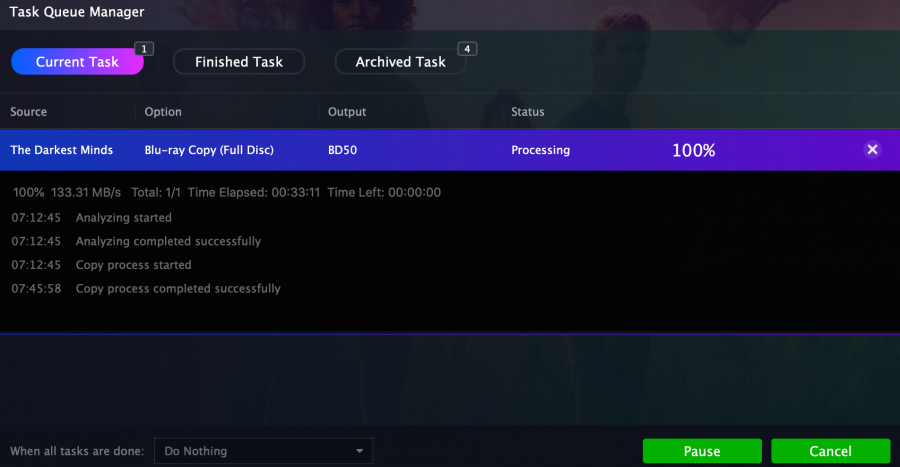This screenshot has height=467, width=900.
Task: Click the Blu-ray Copy (Full Disc) option cell
Action: tap(209, 150)
